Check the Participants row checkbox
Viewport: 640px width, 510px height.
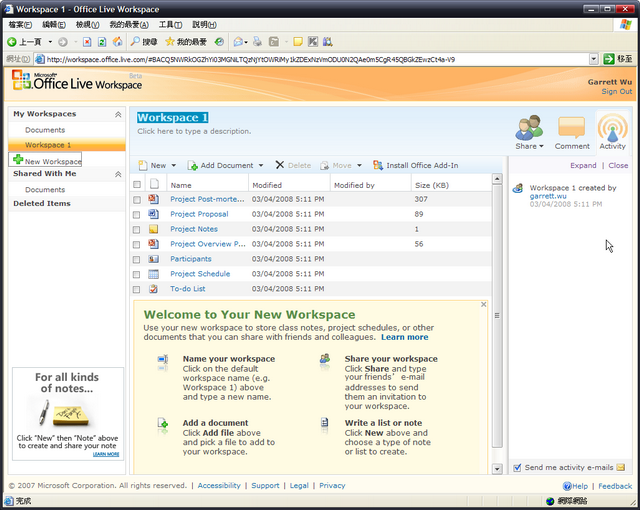pyautogui.click(x=137, y=259)
